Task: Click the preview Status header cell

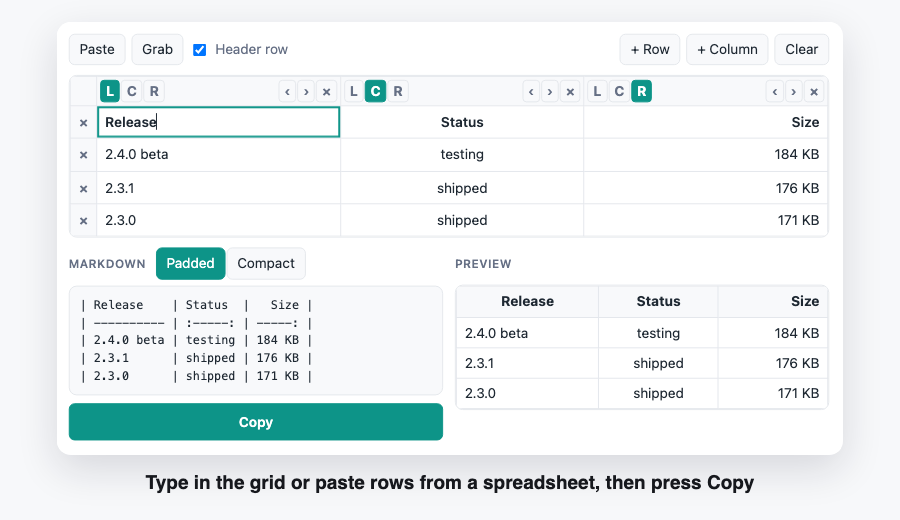Action: pos(658,301)
